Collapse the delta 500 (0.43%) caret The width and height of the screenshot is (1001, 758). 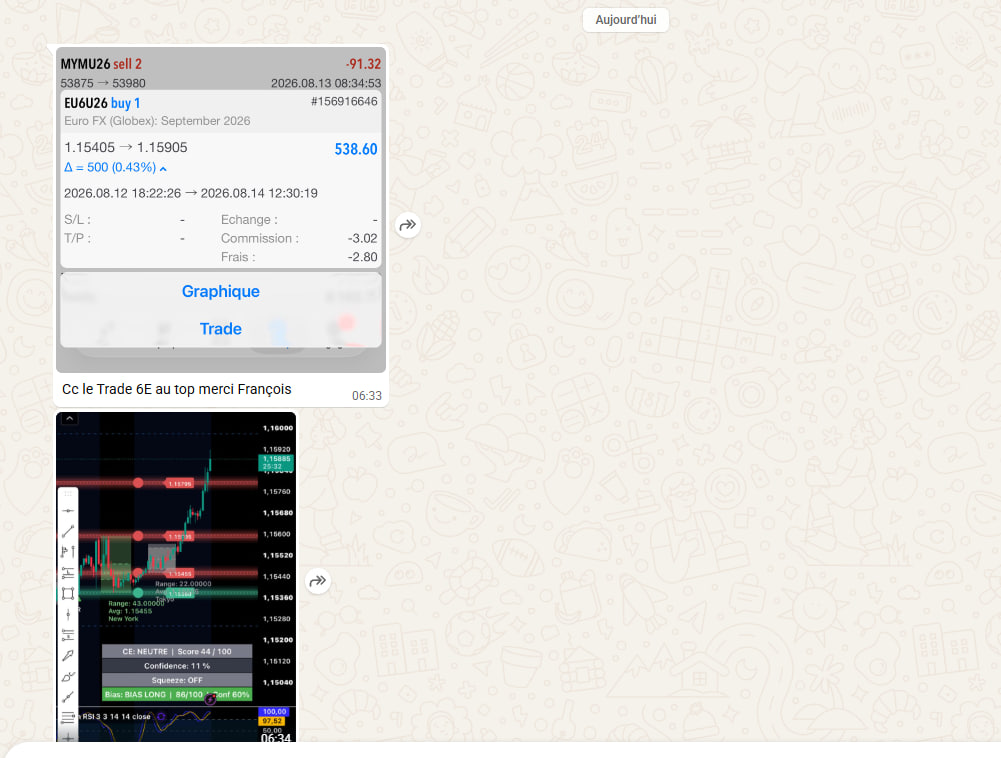pos(163,169)
